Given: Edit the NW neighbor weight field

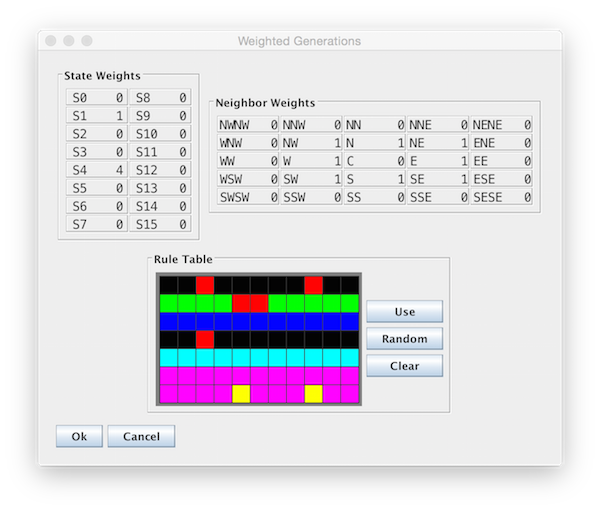Looking at the screenshot, I should click(311, 142).
